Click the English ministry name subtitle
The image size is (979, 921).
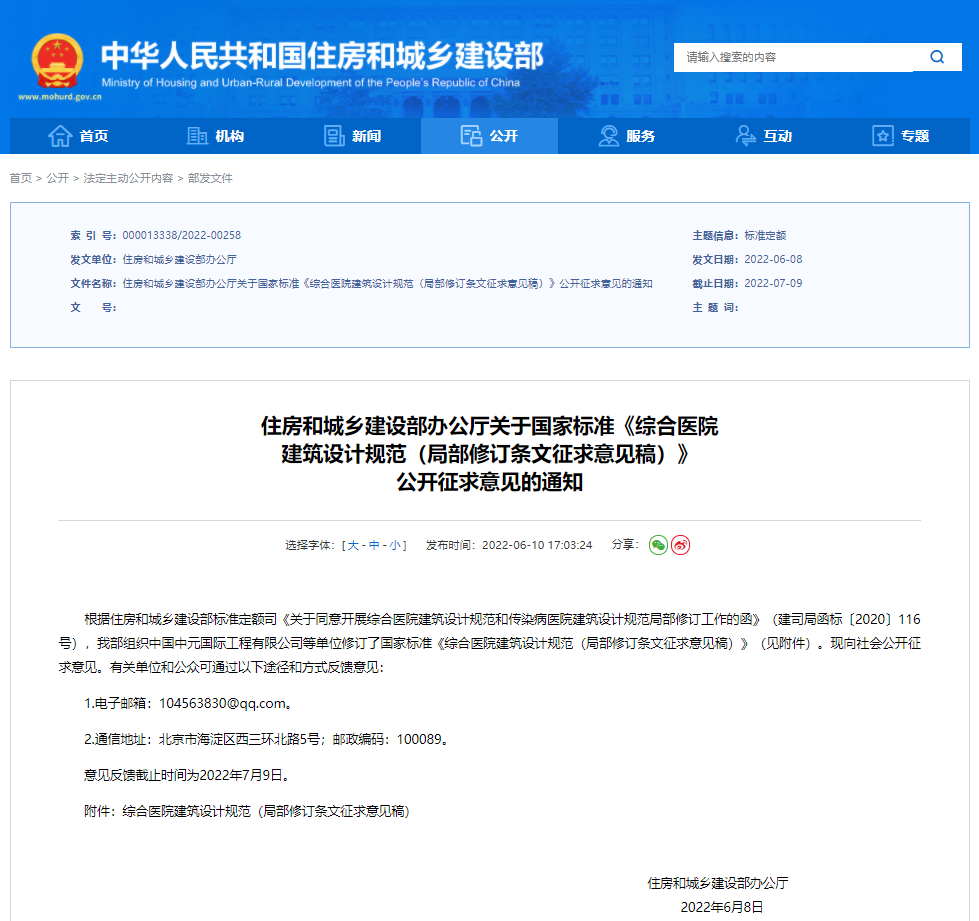tap(310, 82)
